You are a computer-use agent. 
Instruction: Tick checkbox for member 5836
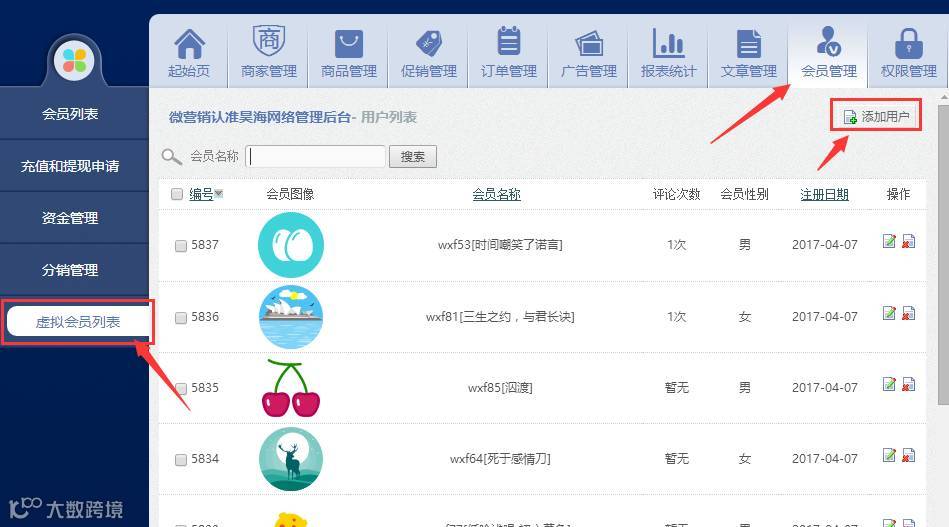pos(180,318)
